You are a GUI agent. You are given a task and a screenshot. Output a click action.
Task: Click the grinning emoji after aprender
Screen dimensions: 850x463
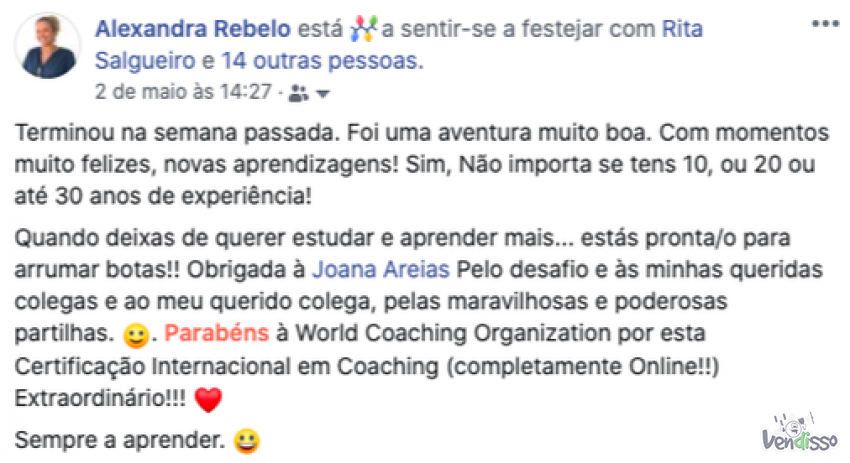point(244,438)
